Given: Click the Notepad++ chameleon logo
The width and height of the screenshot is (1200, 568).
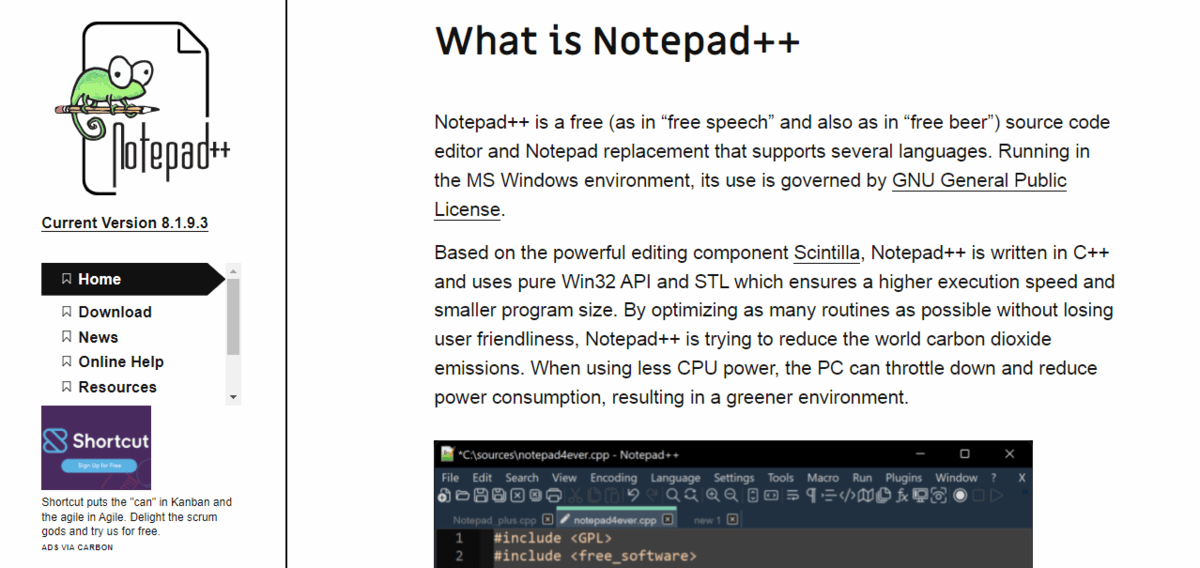Looking at the screenshot, I should (x=141, y=108).
